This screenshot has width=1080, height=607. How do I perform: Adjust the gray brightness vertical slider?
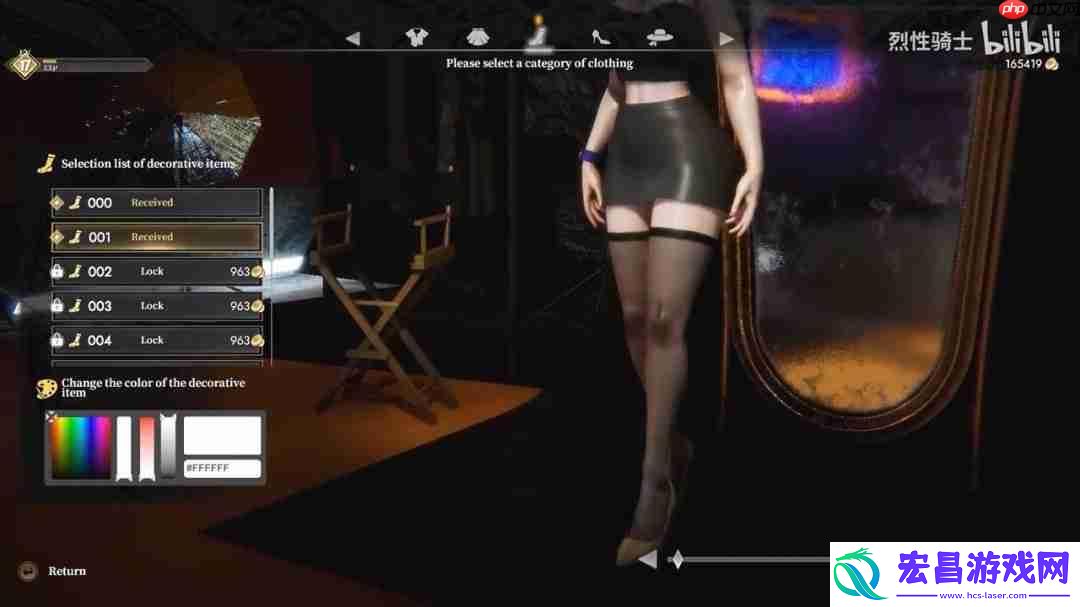(x=168, y=446)
